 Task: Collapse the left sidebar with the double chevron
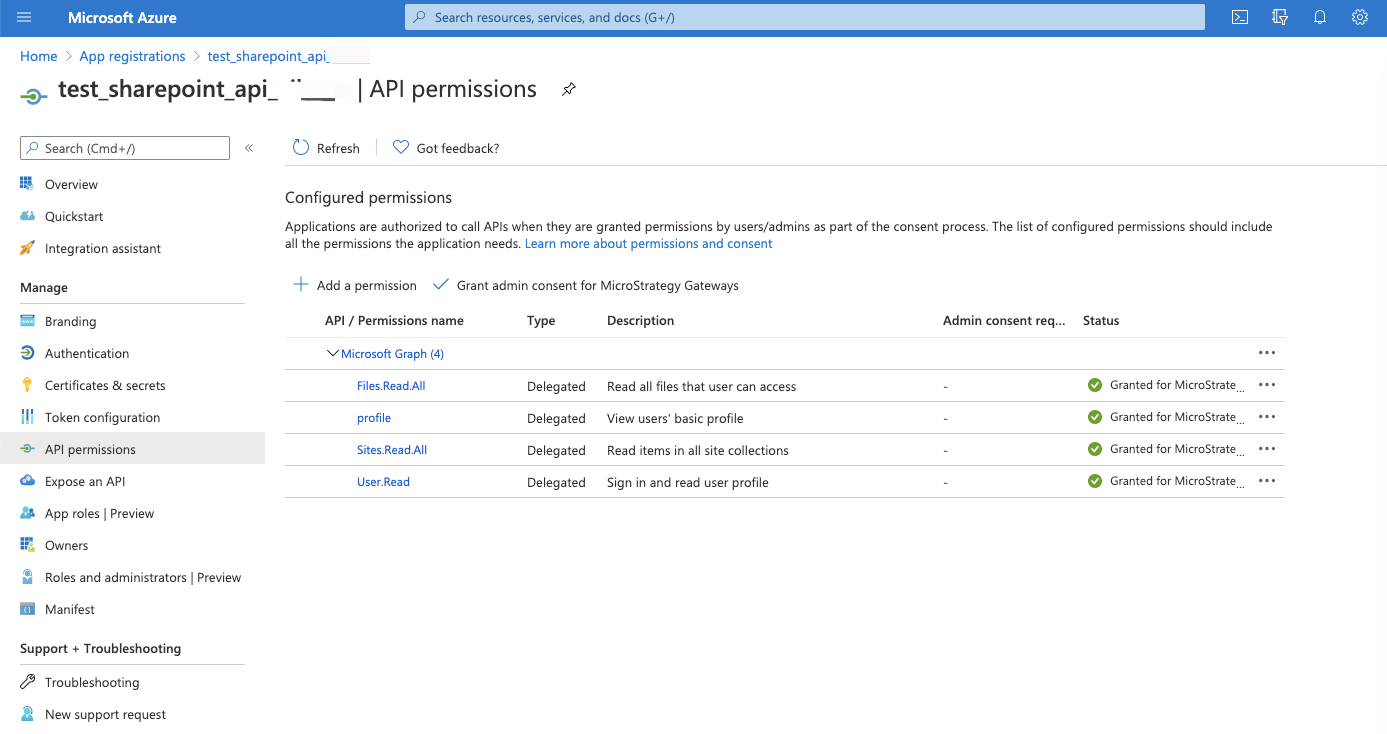tap(249, 147)
